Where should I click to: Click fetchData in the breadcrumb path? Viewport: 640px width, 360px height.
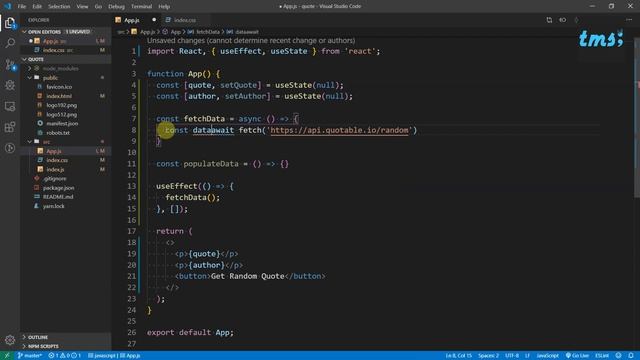(208, 32)
